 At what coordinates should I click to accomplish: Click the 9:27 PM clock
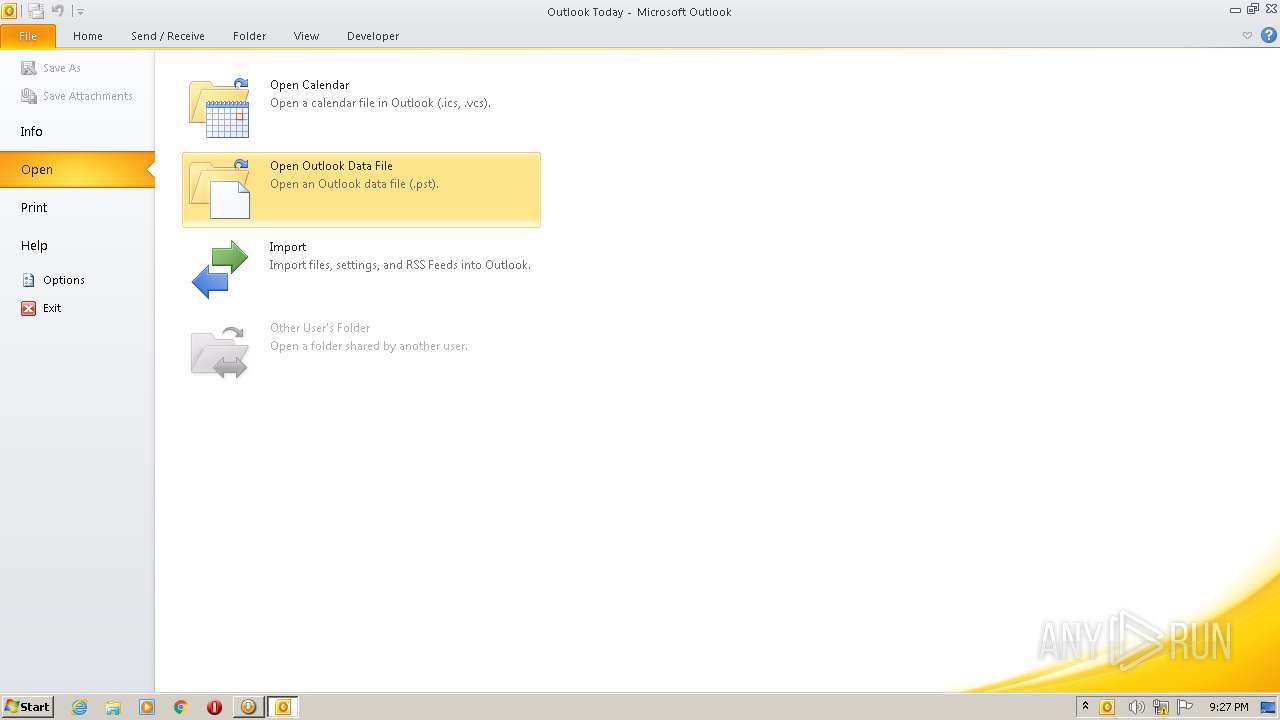click(1228, 707)
